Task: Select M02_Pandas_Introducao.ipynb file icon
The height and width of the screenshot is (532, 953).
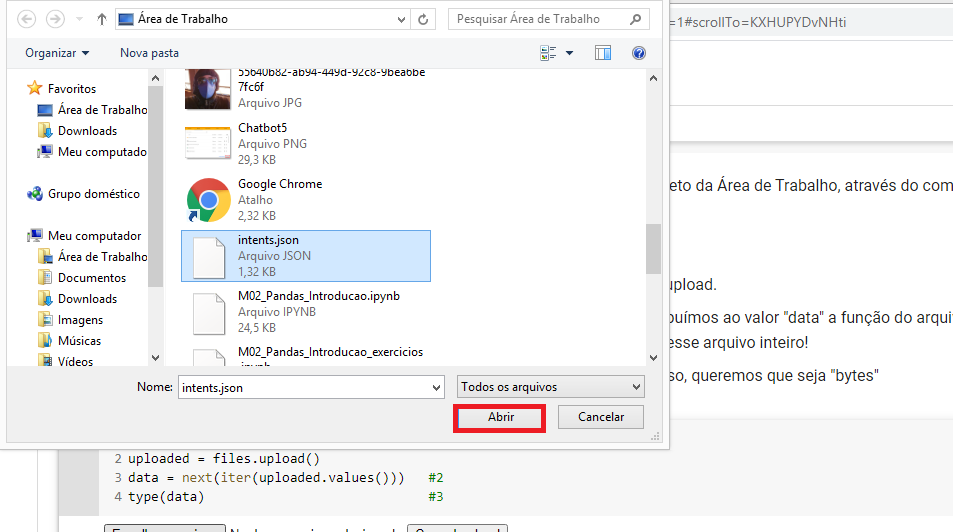Action: 208,314
